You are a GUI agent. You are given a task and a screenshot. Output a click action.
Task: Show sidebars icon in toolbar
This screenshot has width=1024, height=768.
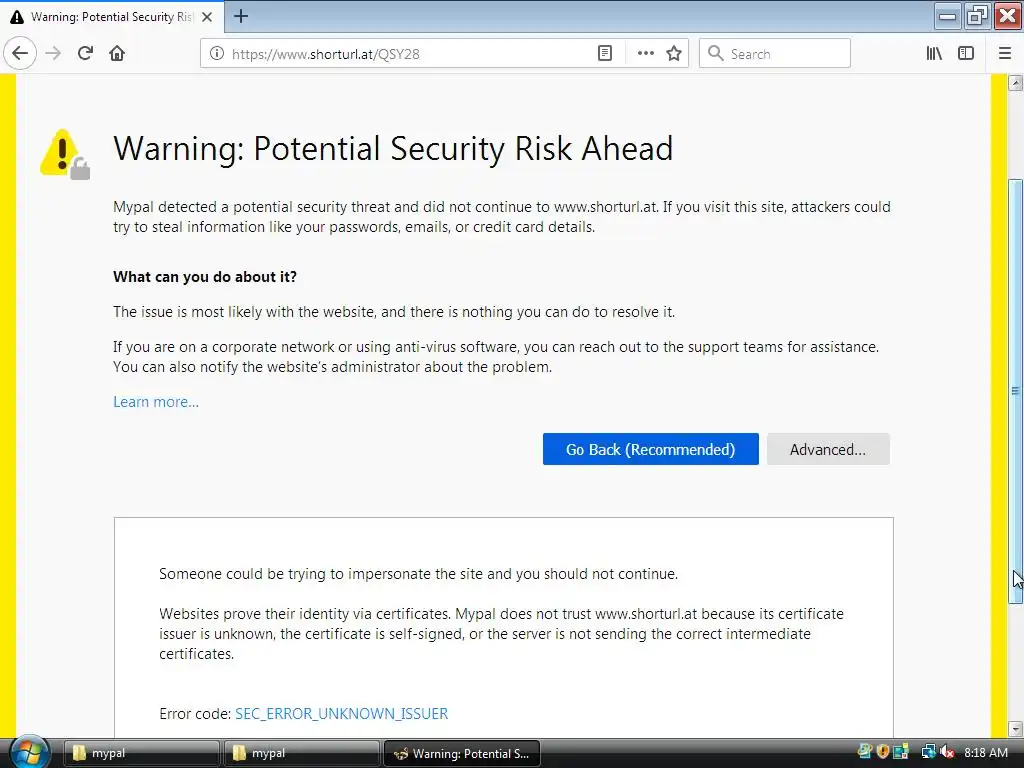click(966, 54)
